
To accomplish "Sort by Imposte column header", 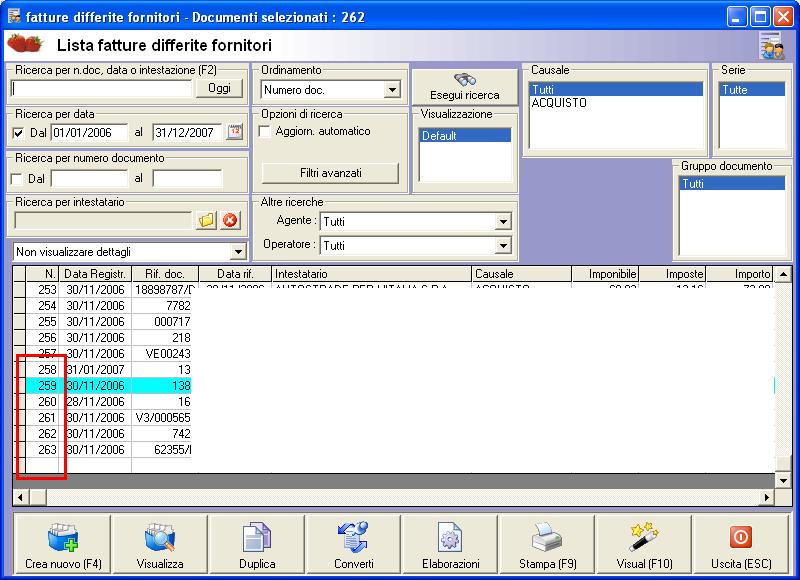I will click(672, 274).
